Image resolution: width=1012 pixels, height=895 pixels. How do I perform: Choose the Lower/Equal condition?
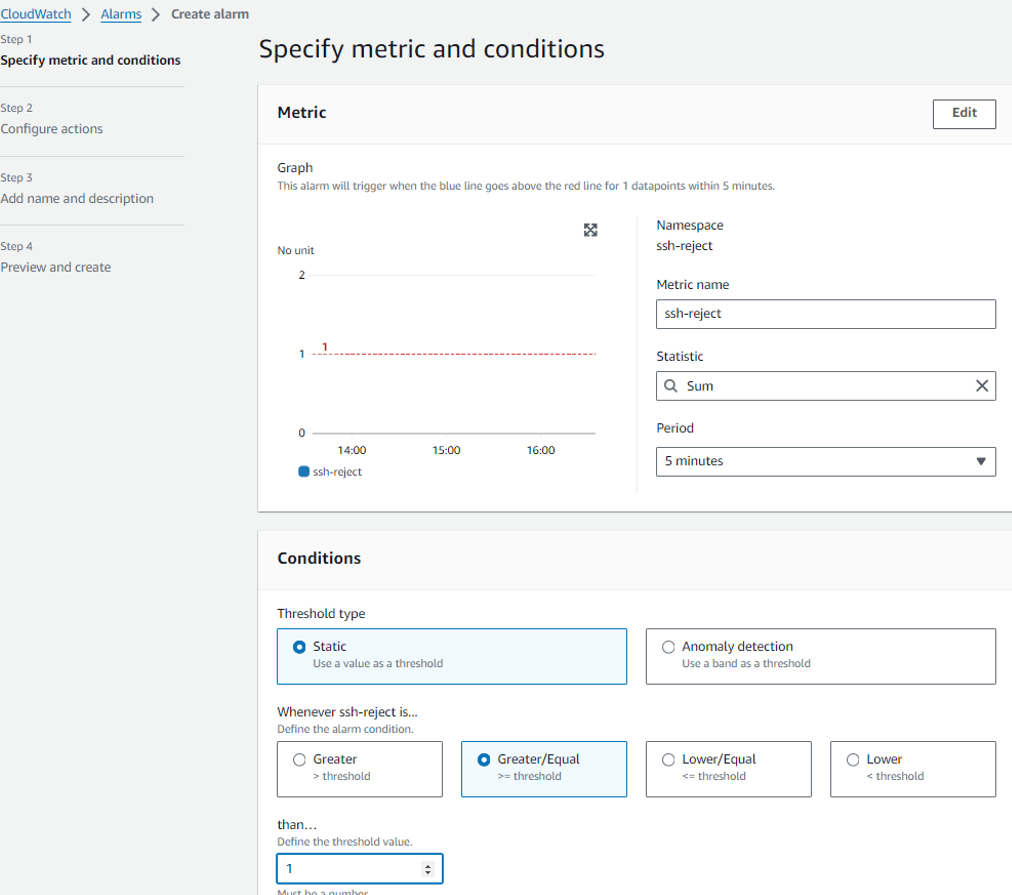668,760
